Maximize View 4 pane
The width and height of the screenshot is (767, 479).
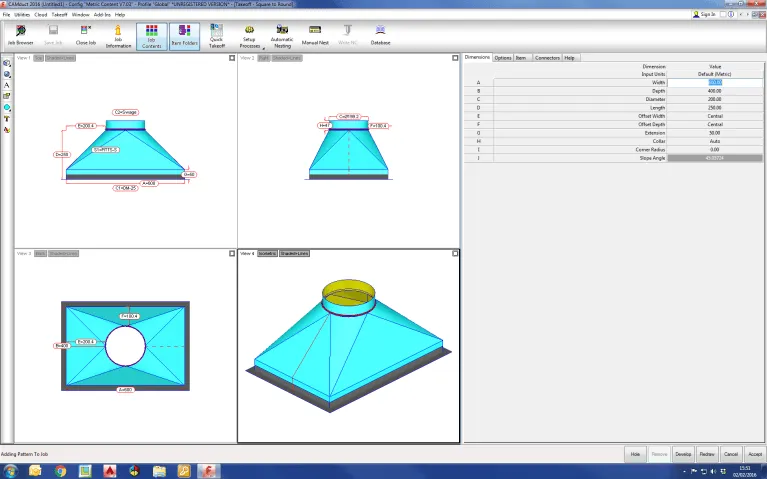coord(455,253)
